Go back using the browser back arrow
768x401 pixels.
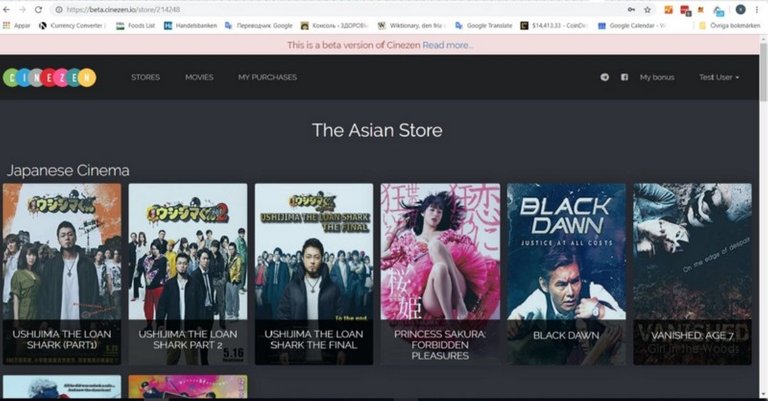6,9
